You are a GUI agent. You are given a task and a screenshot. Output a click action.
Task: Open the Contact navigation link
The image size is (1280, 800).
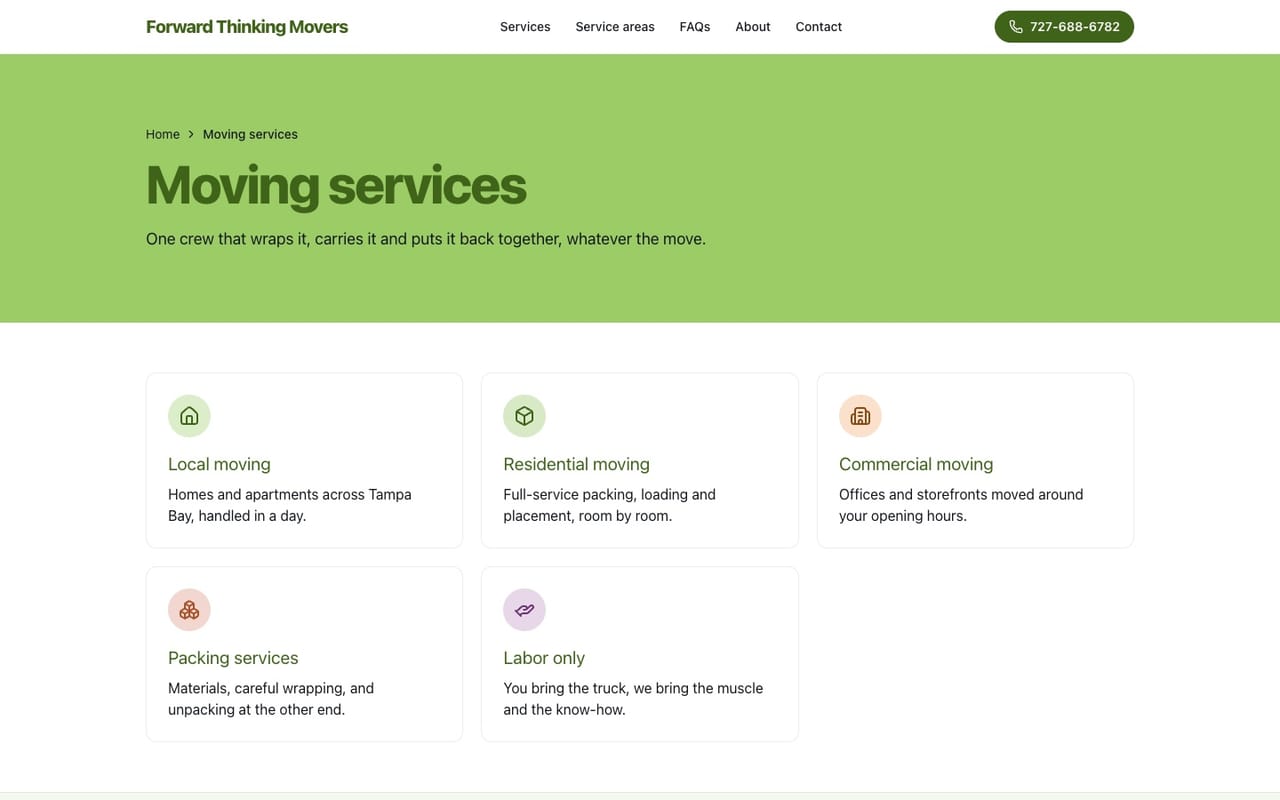click(x=819, y=27)
